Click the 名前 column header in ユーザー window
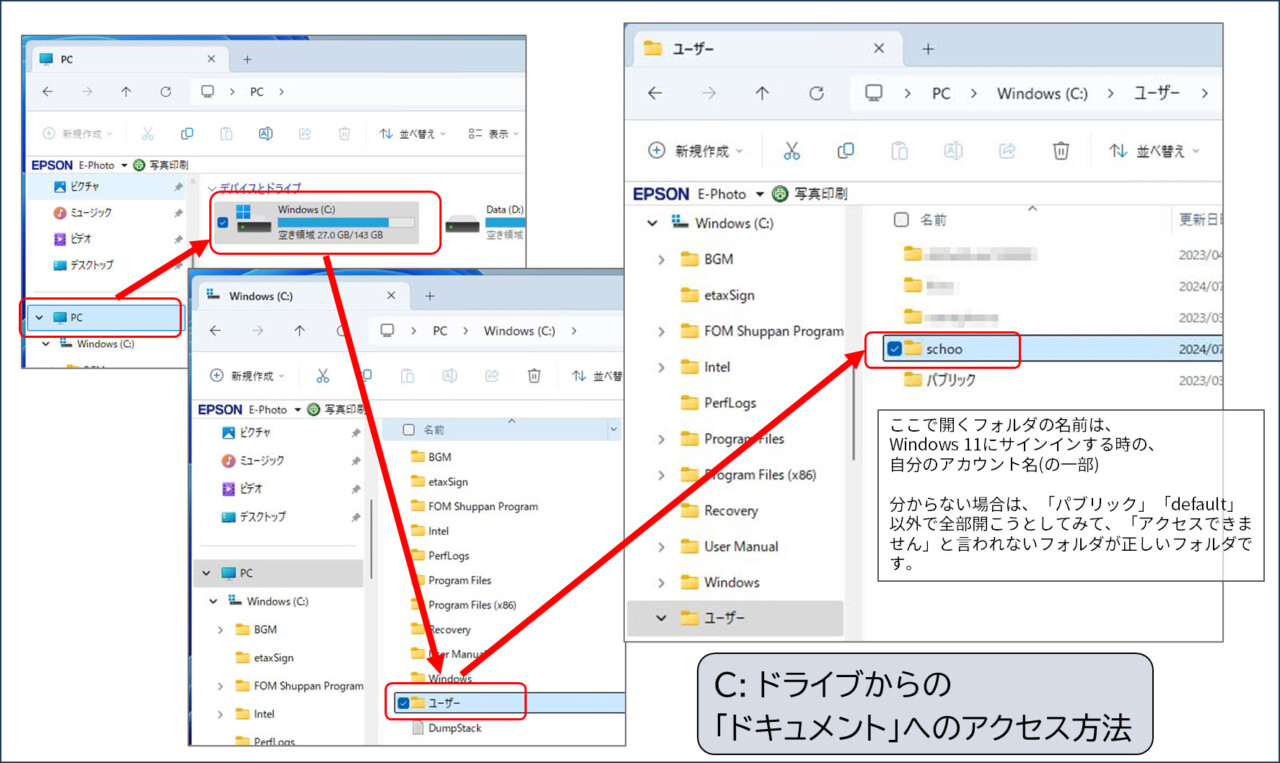The height and width of the screenshot is (763, 1280). pyautogui.click(x=933, y=219)
